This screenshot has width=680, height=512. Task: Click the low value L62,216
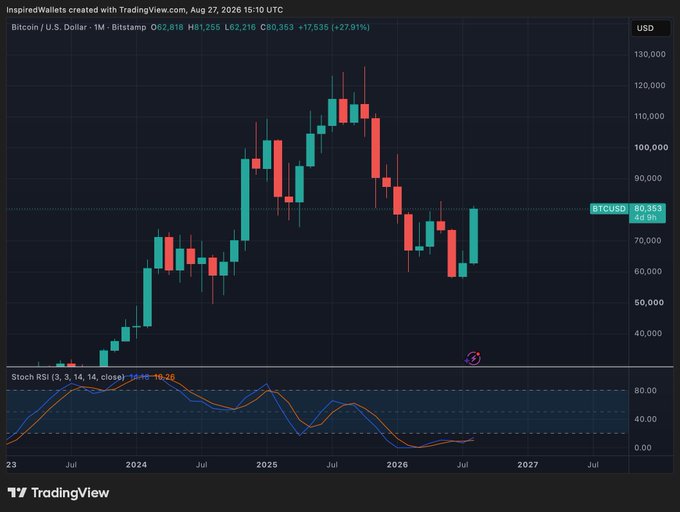(x=240, y=27)
